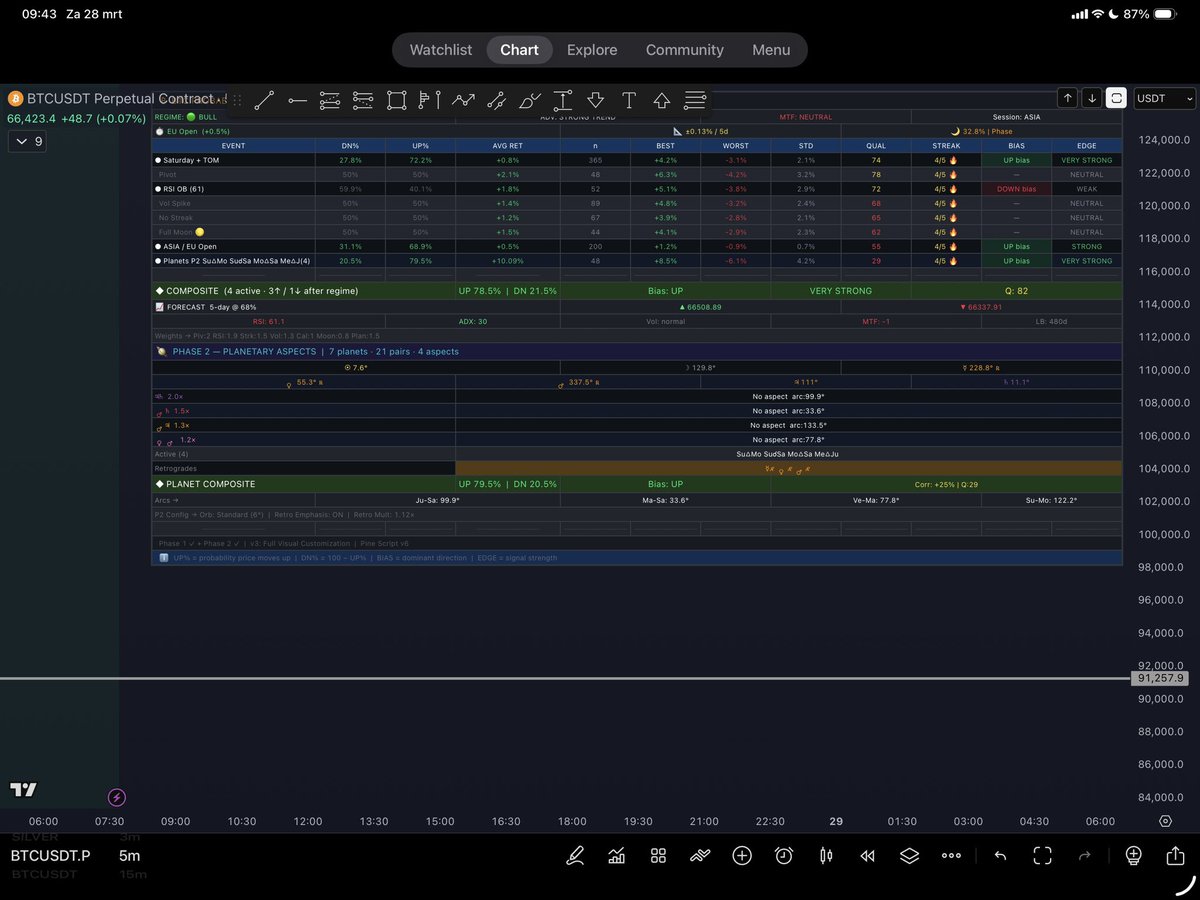Open the indicators panel

[x=617, y=856]
